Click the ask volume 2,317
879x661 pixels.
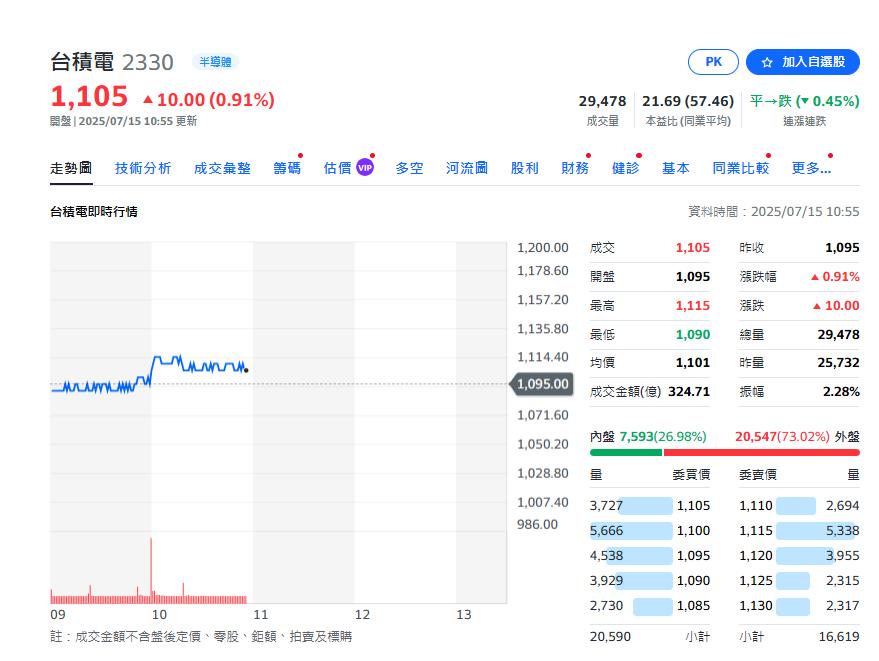coord(843,605)
